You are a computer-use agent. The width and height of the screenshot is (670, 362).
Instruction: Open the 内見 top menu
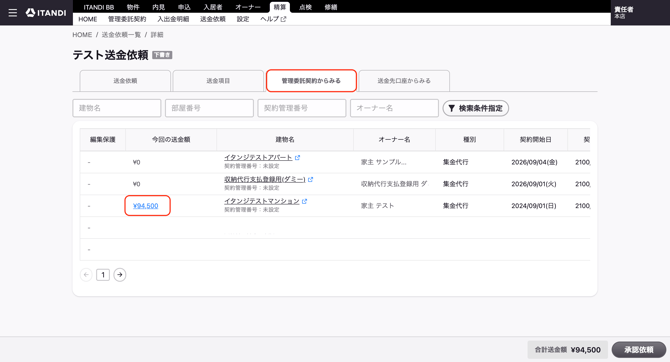point(159,7)
